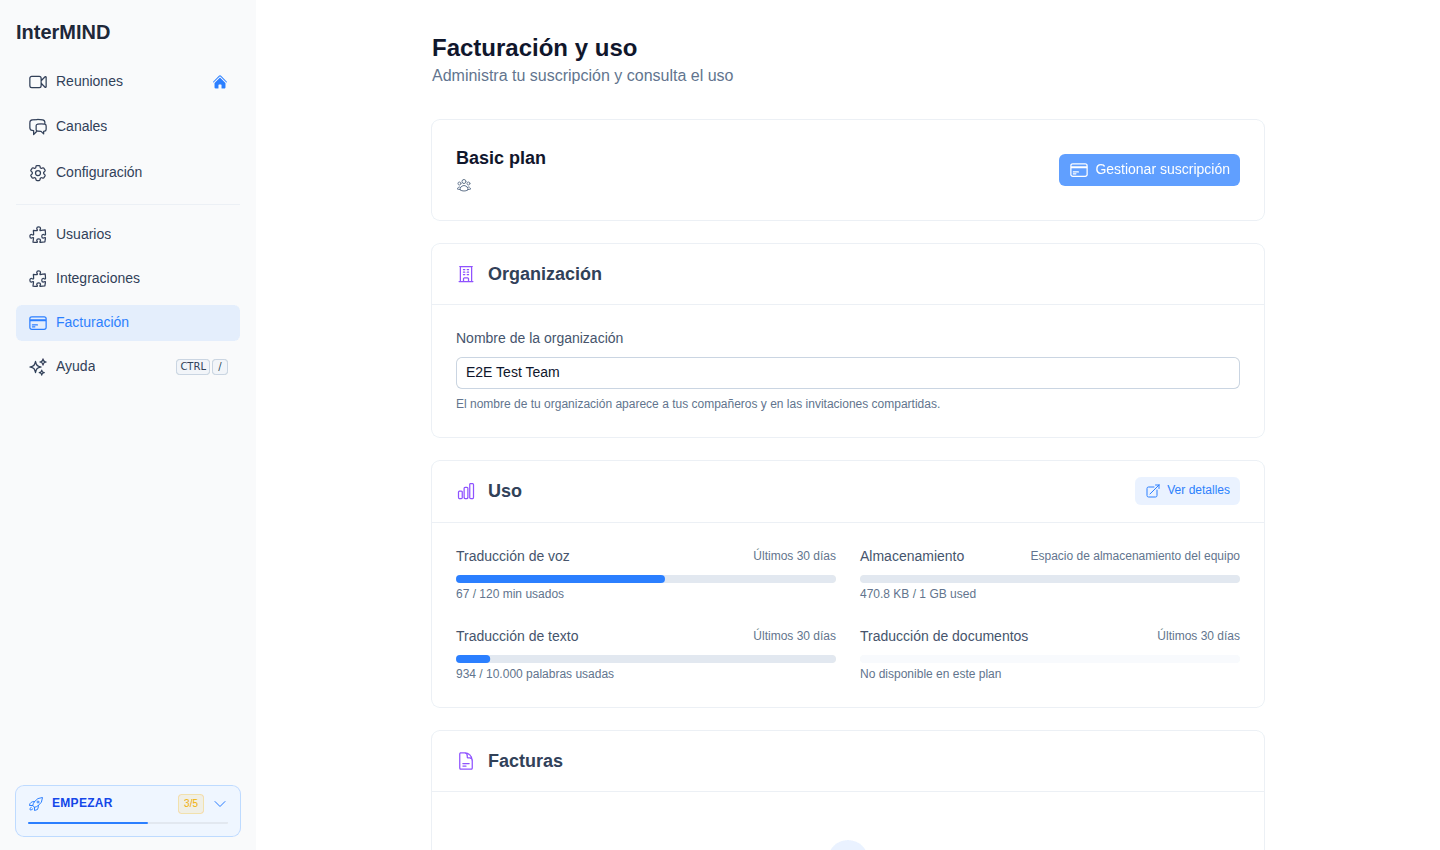The width and height of the screenshot is (1440, 850).
Task: Click the Usuarios puzzle icon
Action: pos(38,235)
